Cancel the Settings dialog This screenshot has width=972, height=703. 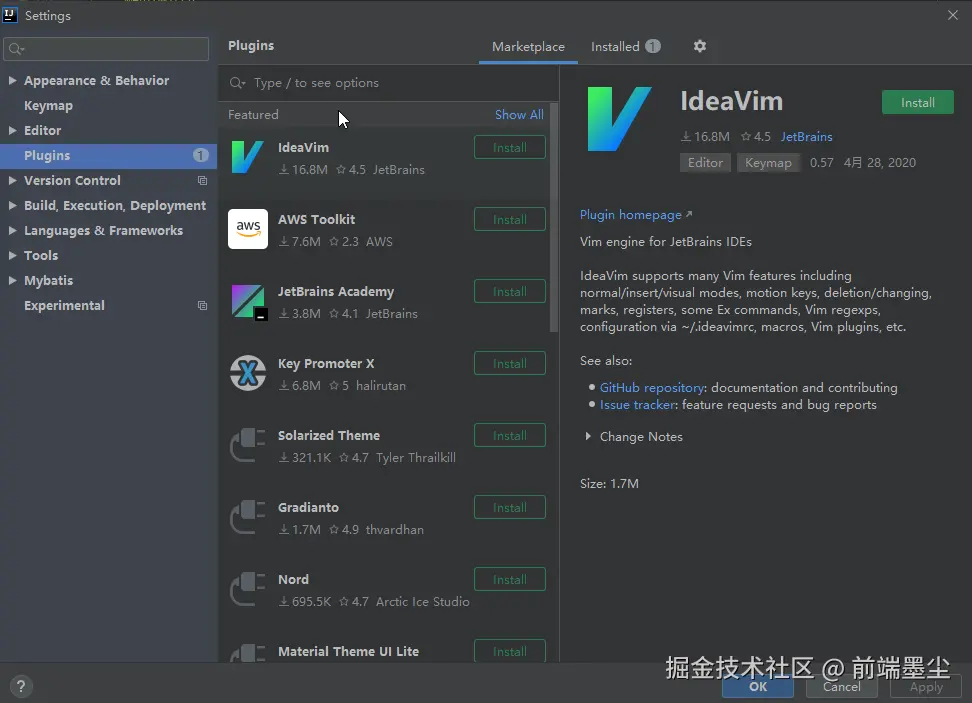pyautogui.click(x=841, y=687)
